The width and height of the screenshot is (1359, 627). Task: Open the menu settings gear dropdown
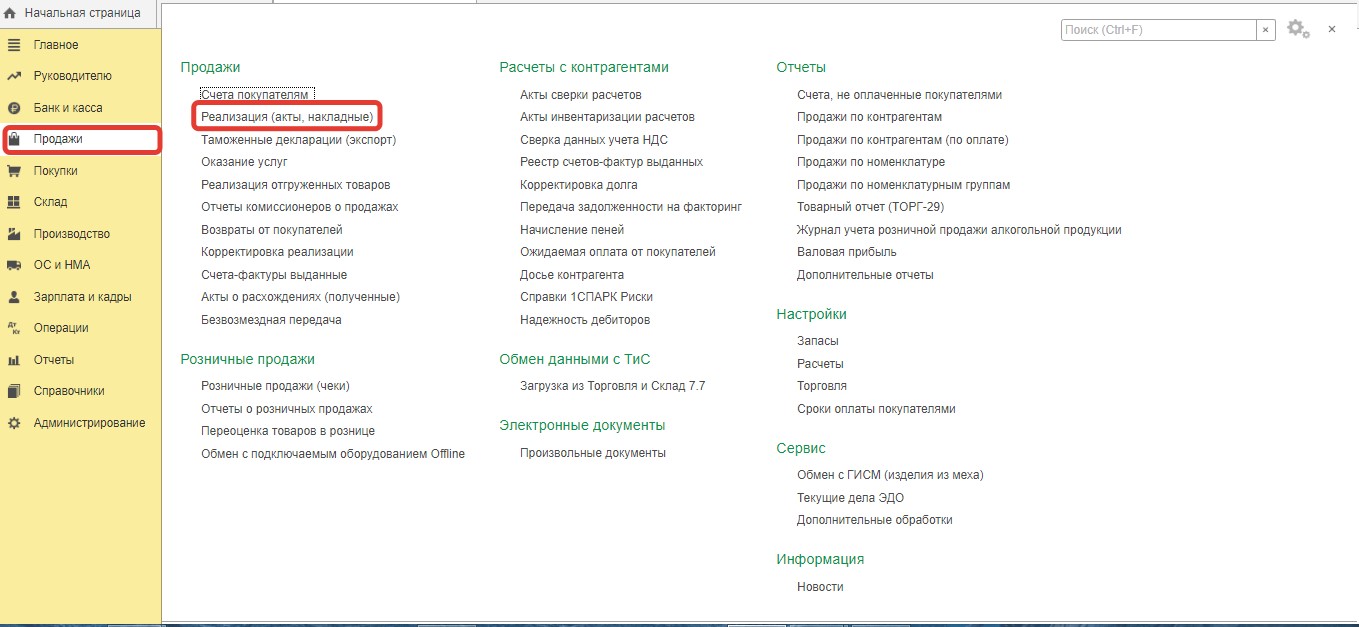(x=1298, y=30)
